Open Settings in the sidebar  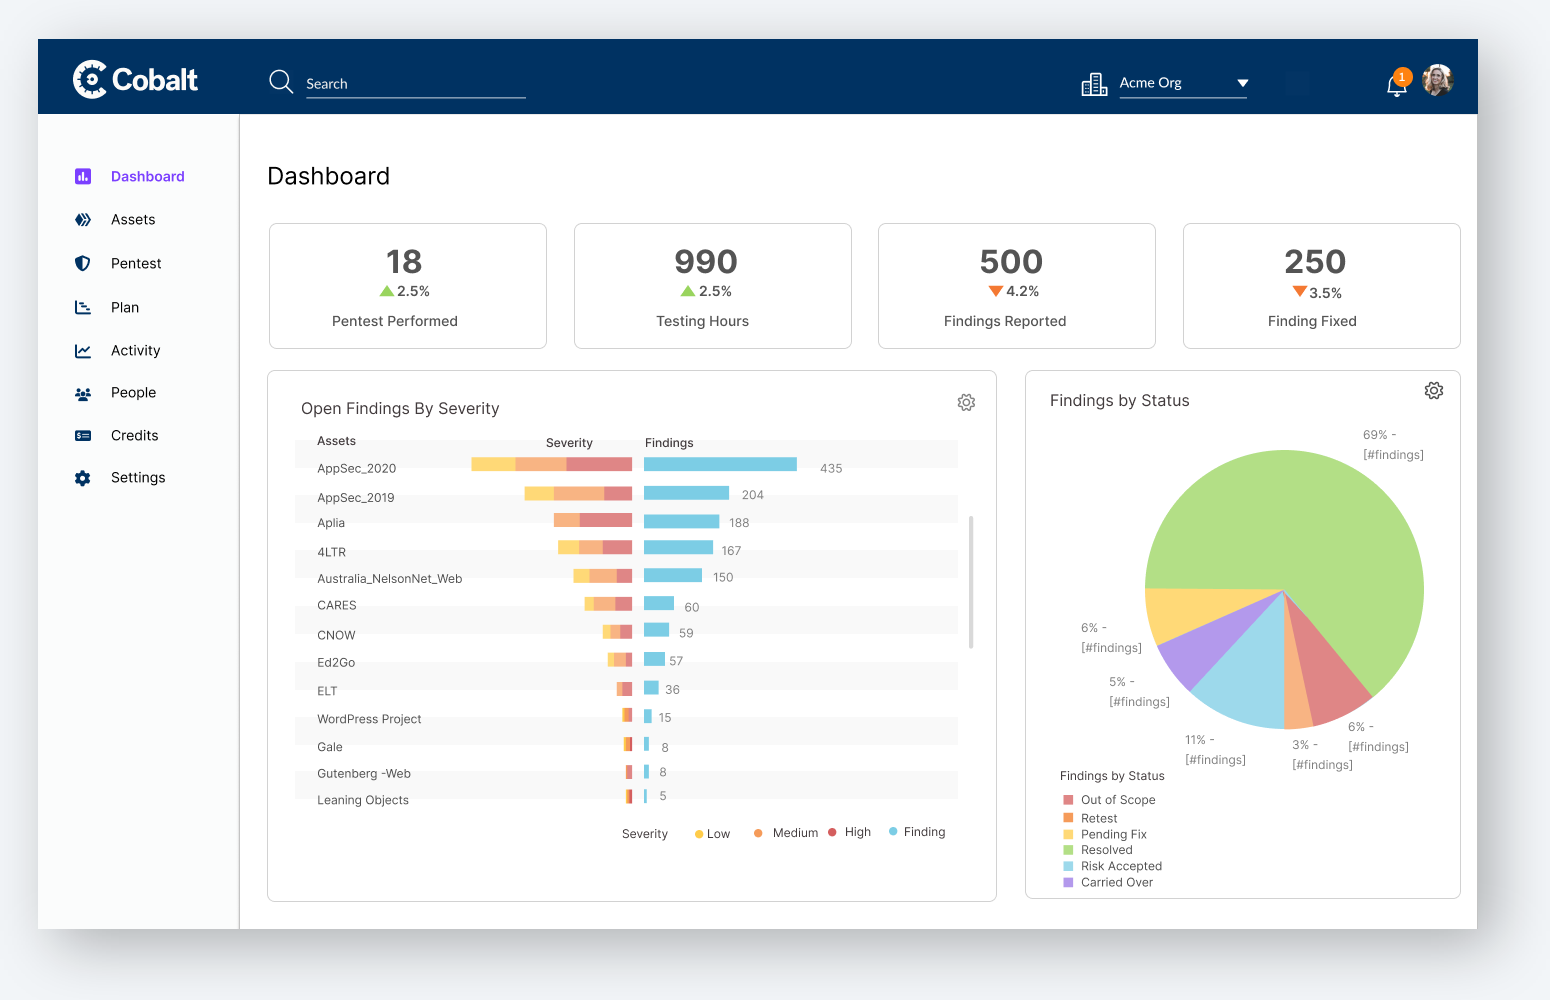(138, 478)
